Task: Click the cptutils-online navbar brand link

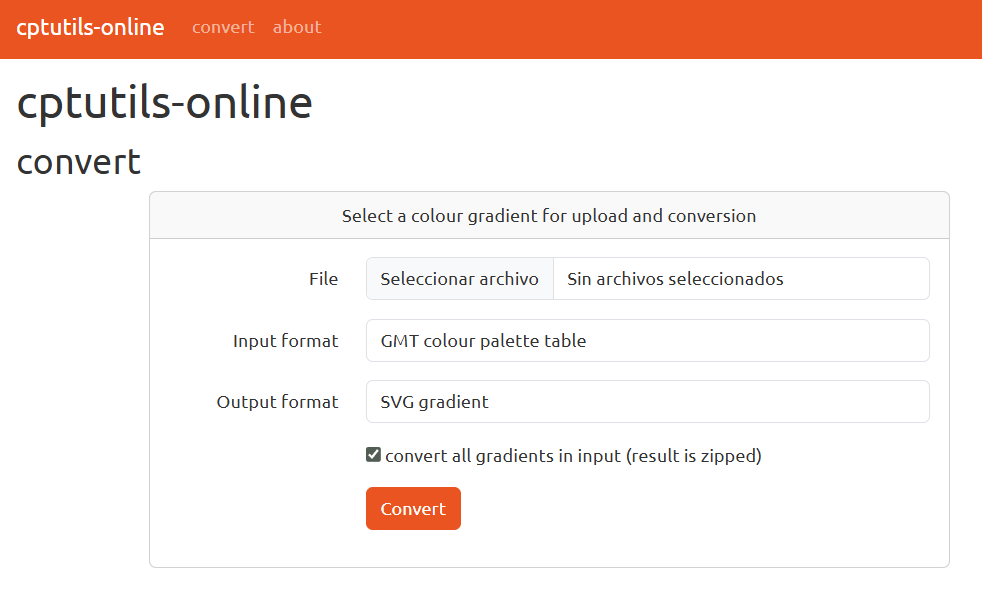Action: [90, 27]
